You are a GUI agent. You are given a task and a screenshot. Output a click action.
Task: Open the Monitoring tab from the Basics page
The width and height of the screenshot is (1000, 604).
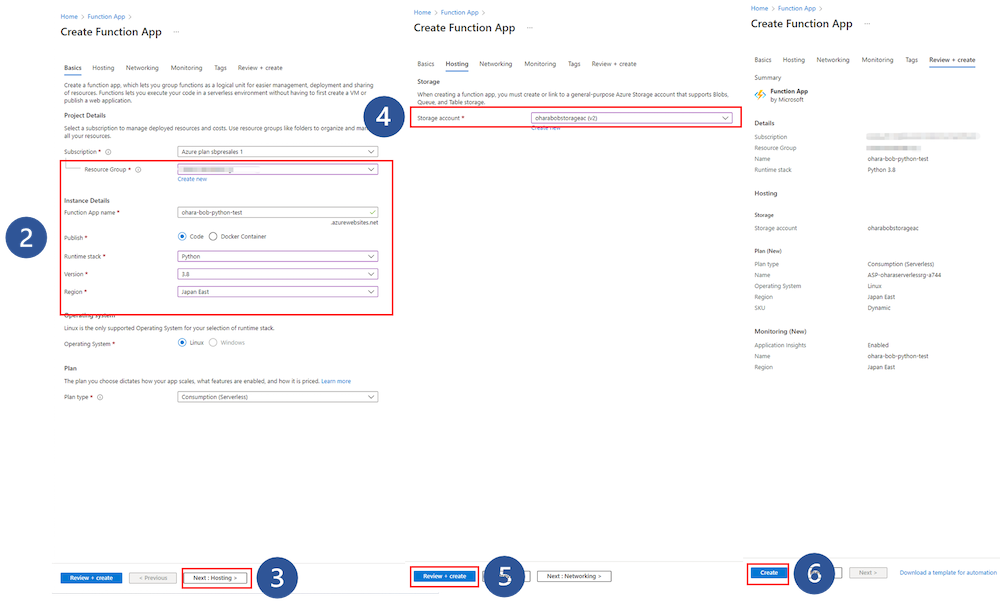(x=186, y=68)
